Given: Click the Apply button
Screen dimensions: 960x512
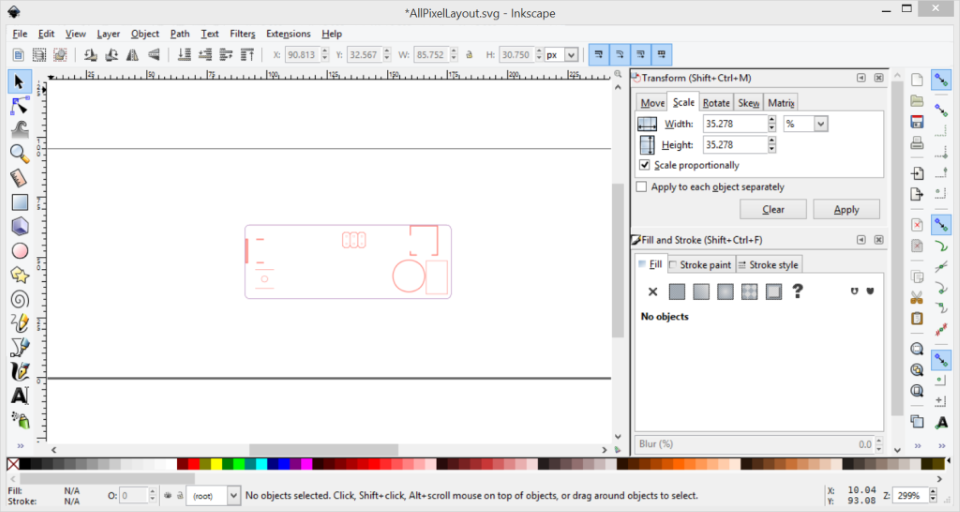Looking at the screenshot, I should tap(846, 209).
